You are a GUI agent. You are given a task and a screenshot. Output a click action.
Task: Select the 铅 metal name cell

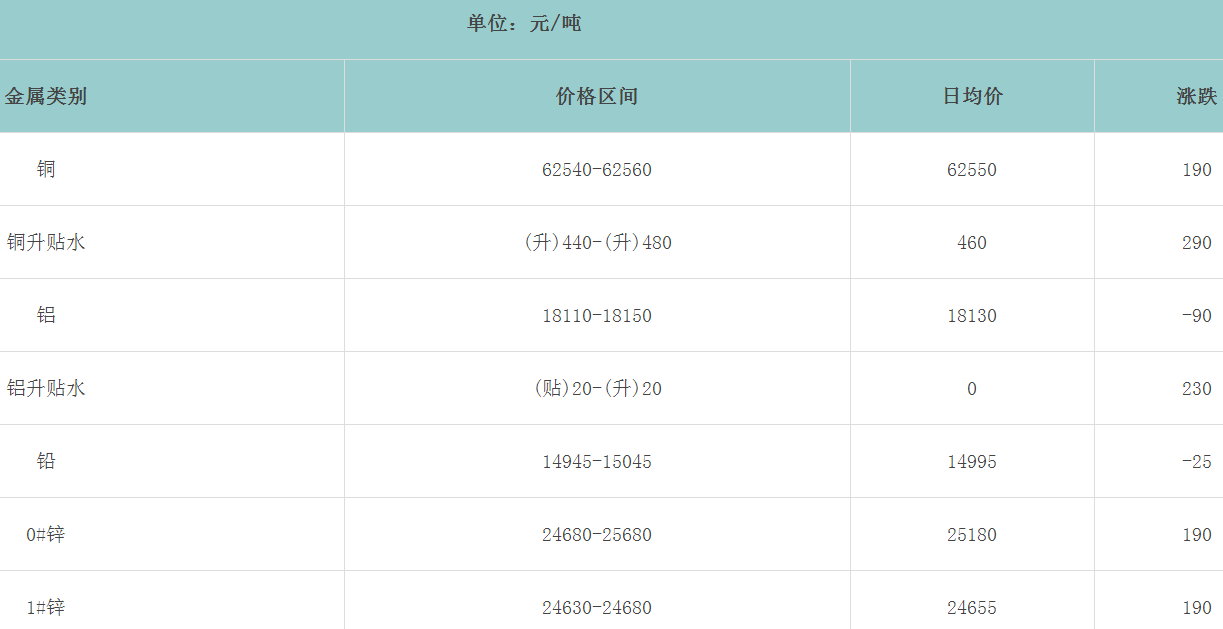46,462
